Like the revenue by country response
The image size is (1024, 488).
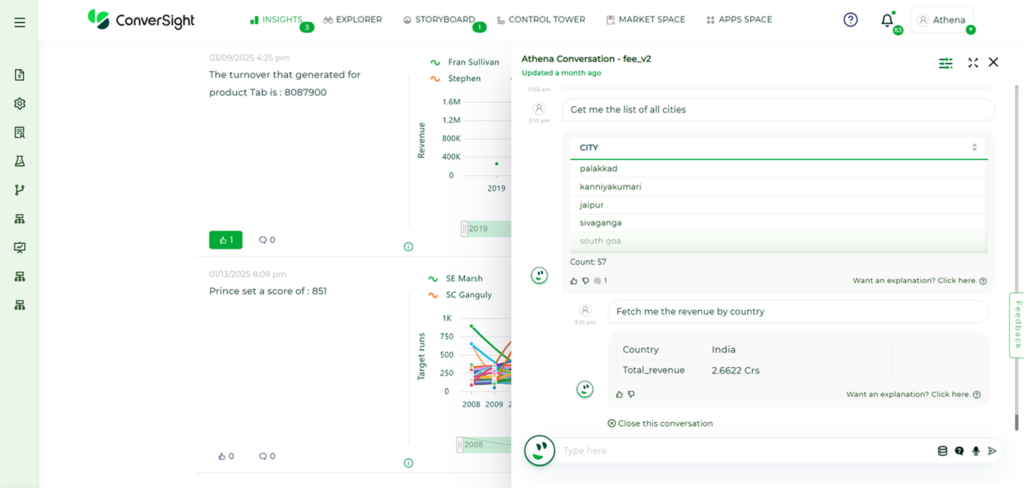click(x=620, y=395)
